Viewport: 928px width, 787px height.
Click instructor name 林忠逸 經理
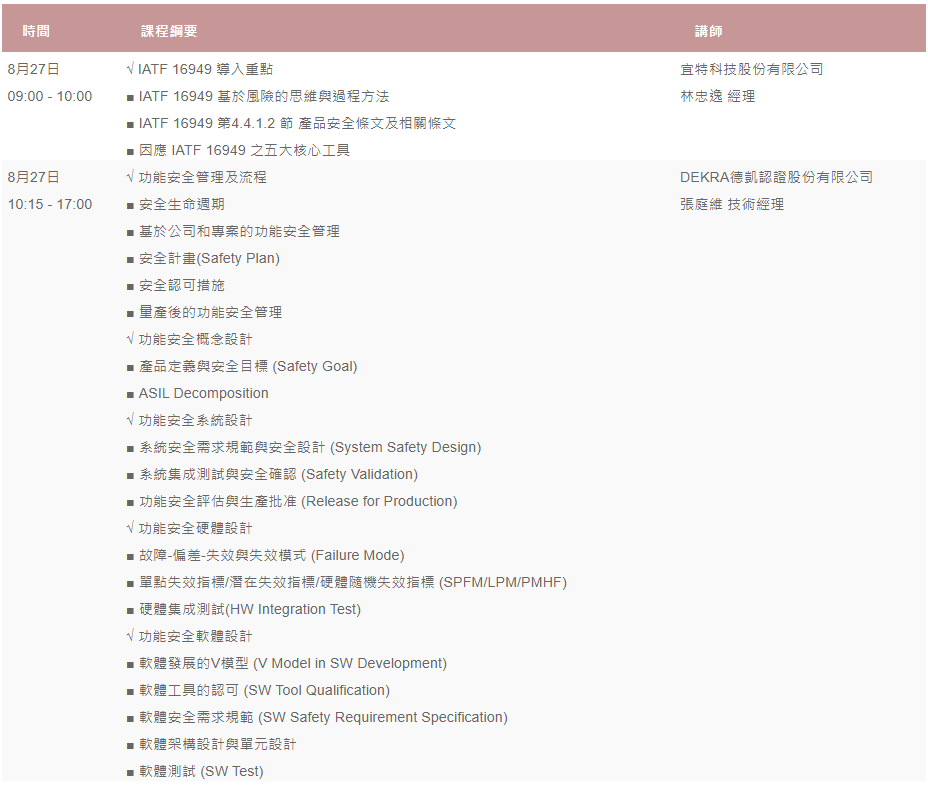pyautogui.click(x=717, y=96)
